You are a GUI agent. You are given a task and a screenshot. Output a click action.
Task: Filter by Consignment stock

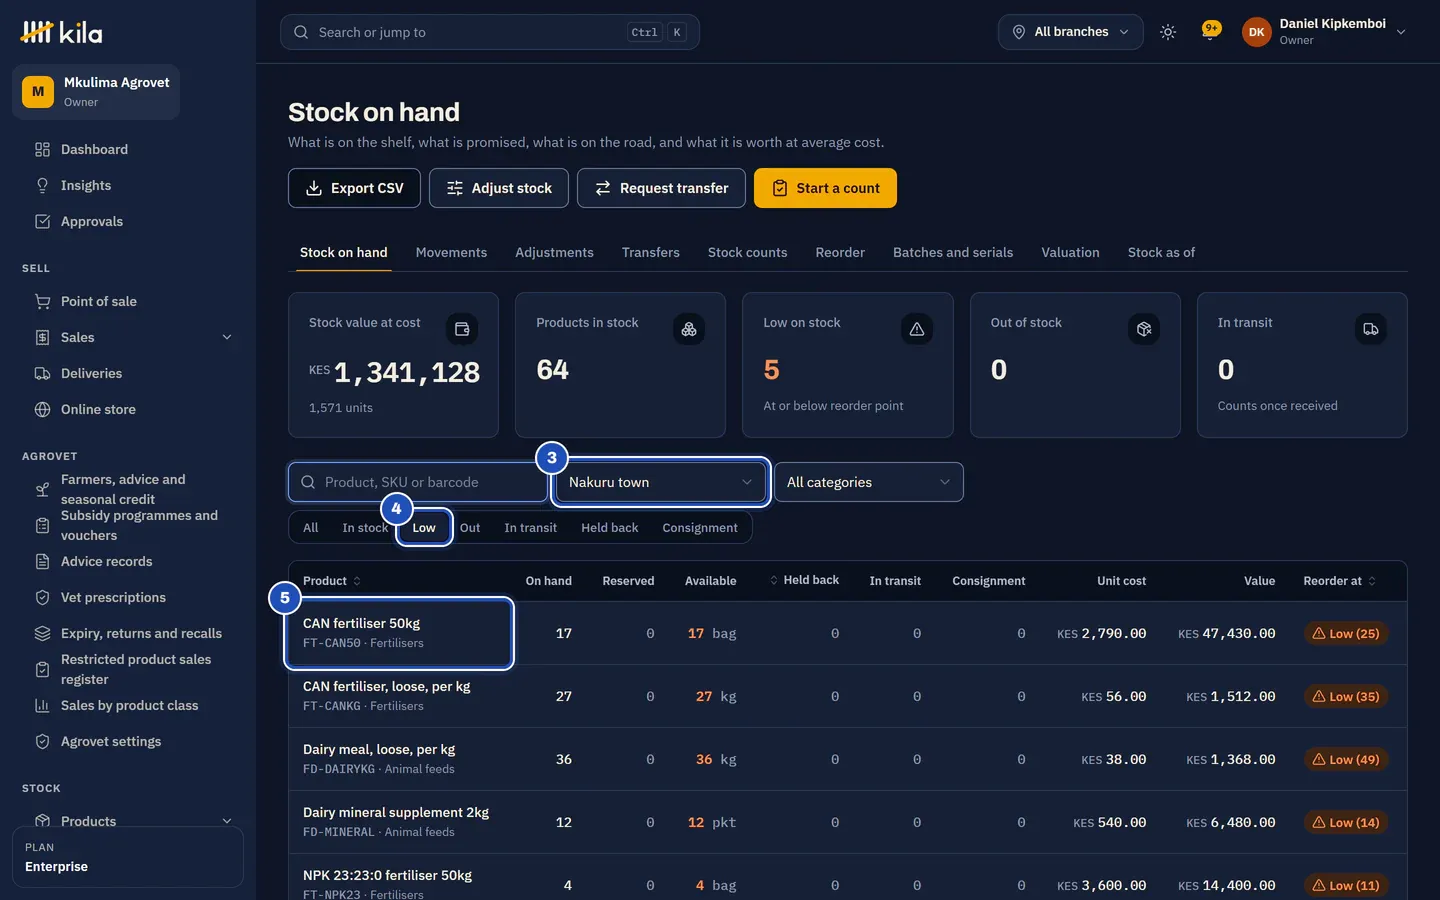click(700, 528)
